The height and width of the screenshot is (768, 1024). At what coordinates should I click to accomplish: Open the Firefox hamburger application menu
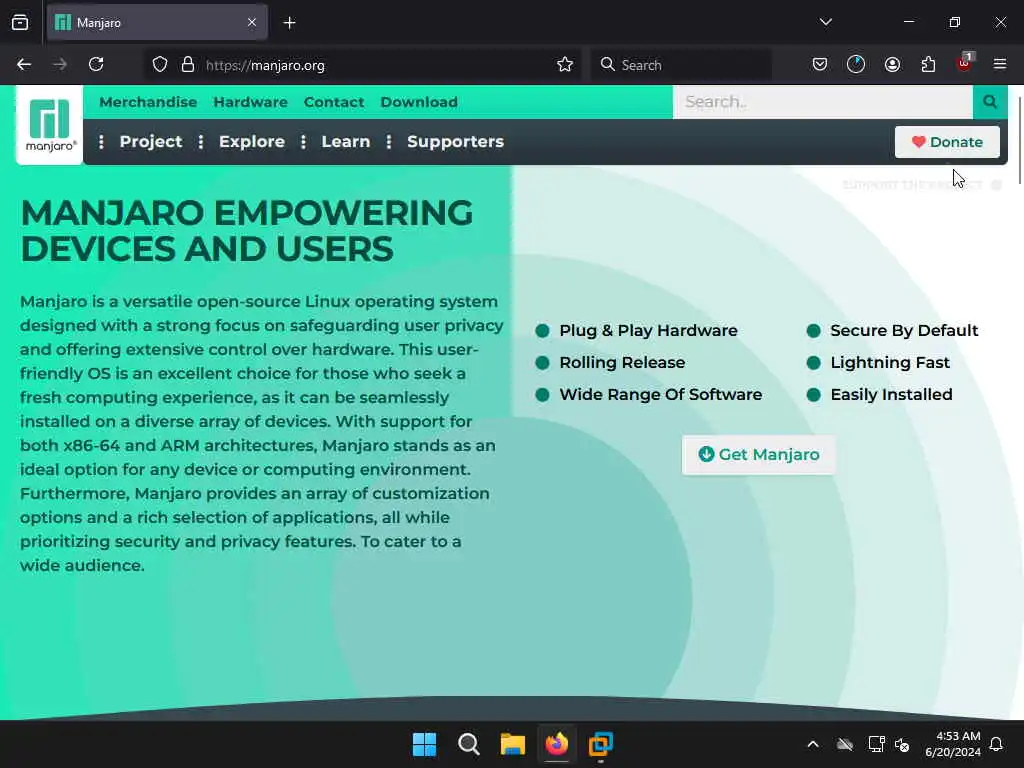[1000, 65]
